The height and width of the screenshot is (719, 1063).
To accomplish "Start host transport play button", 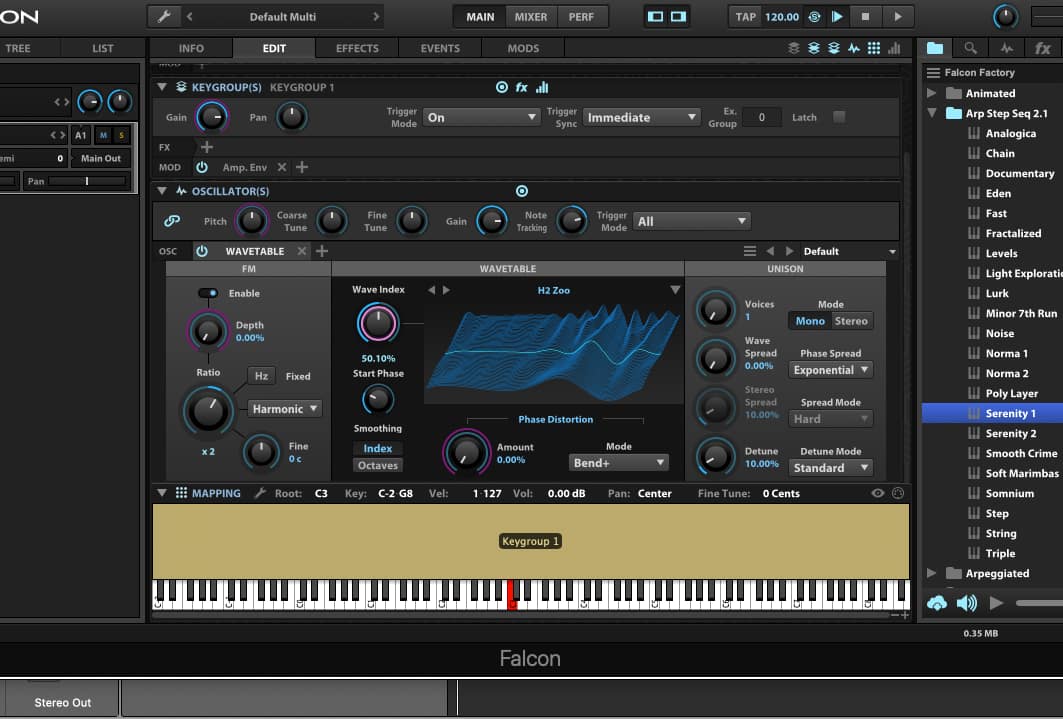I will tap(837, 17).
